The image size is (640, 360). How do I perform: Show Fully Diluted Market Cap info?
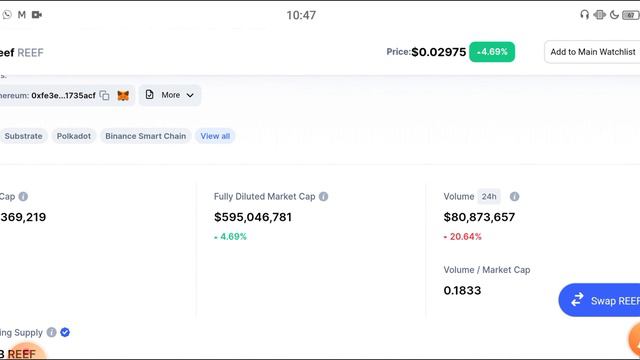coord(323,196)
